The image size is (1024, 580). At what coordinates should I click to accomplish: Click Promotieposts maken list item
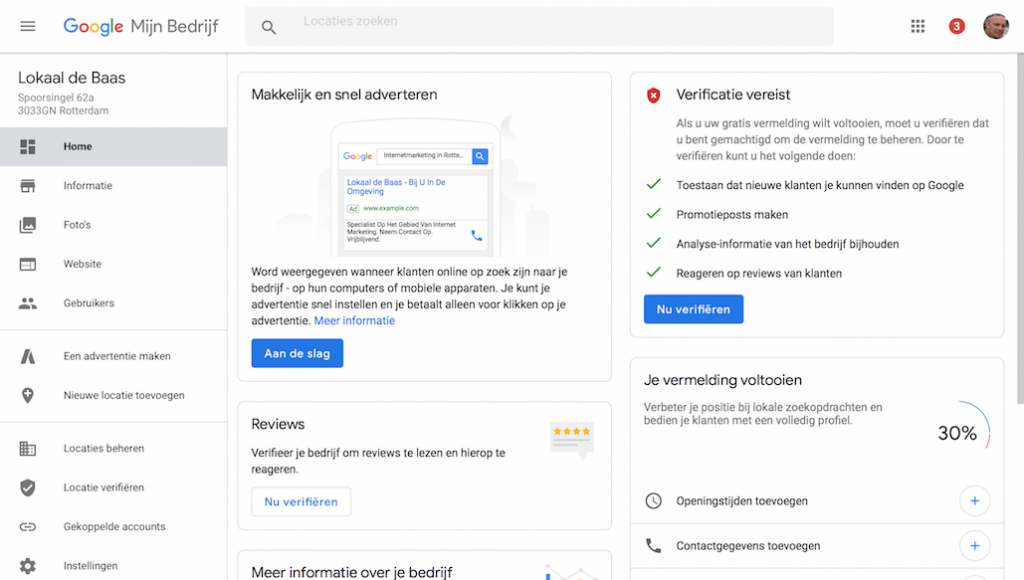pyautogui.click(x=732, y=214)
